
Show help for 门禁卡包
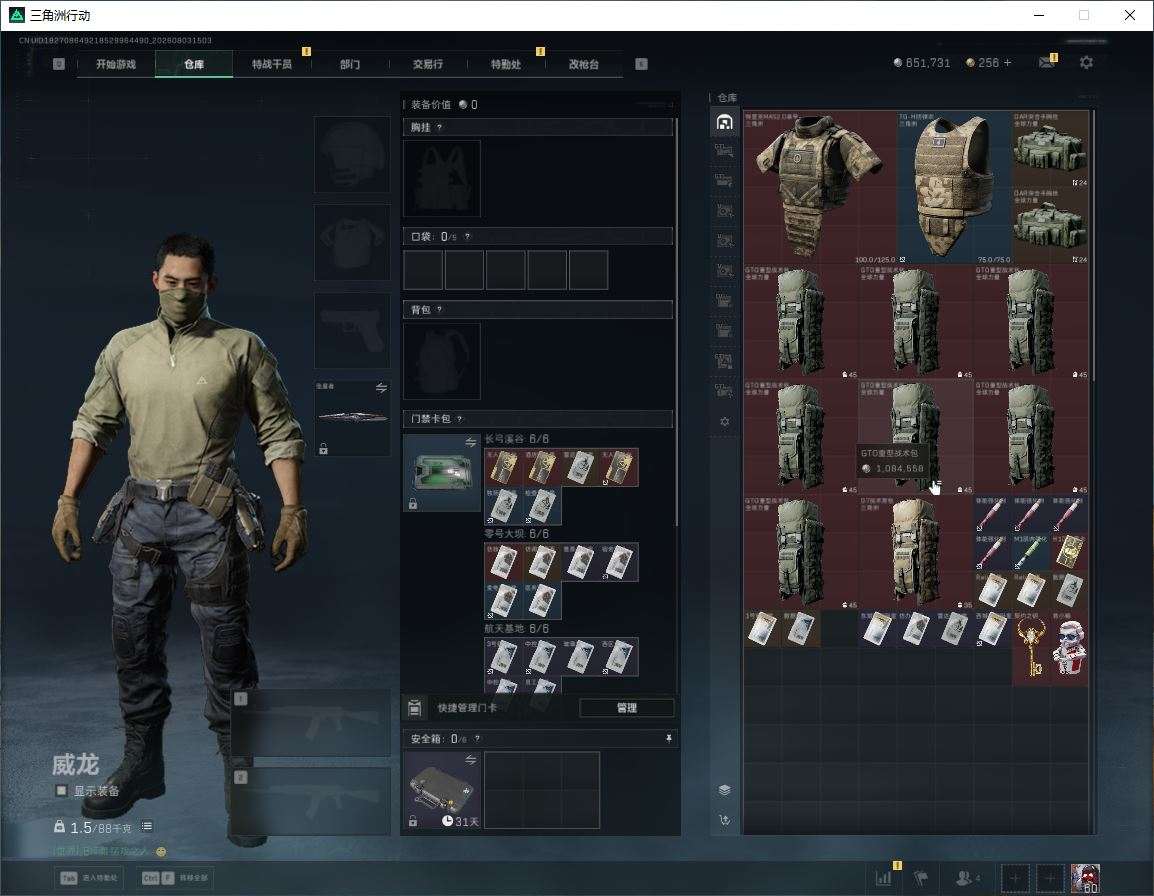[459, 419]
